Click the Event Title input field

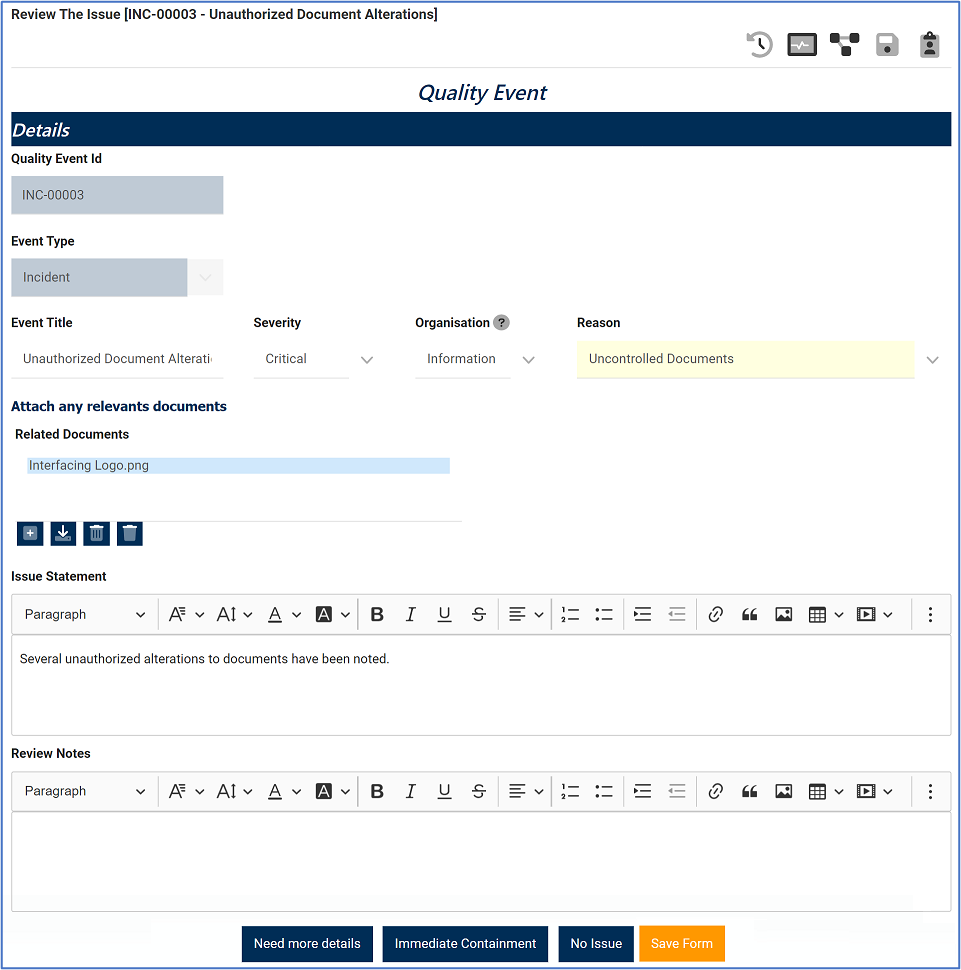click(x=117, y=359)
